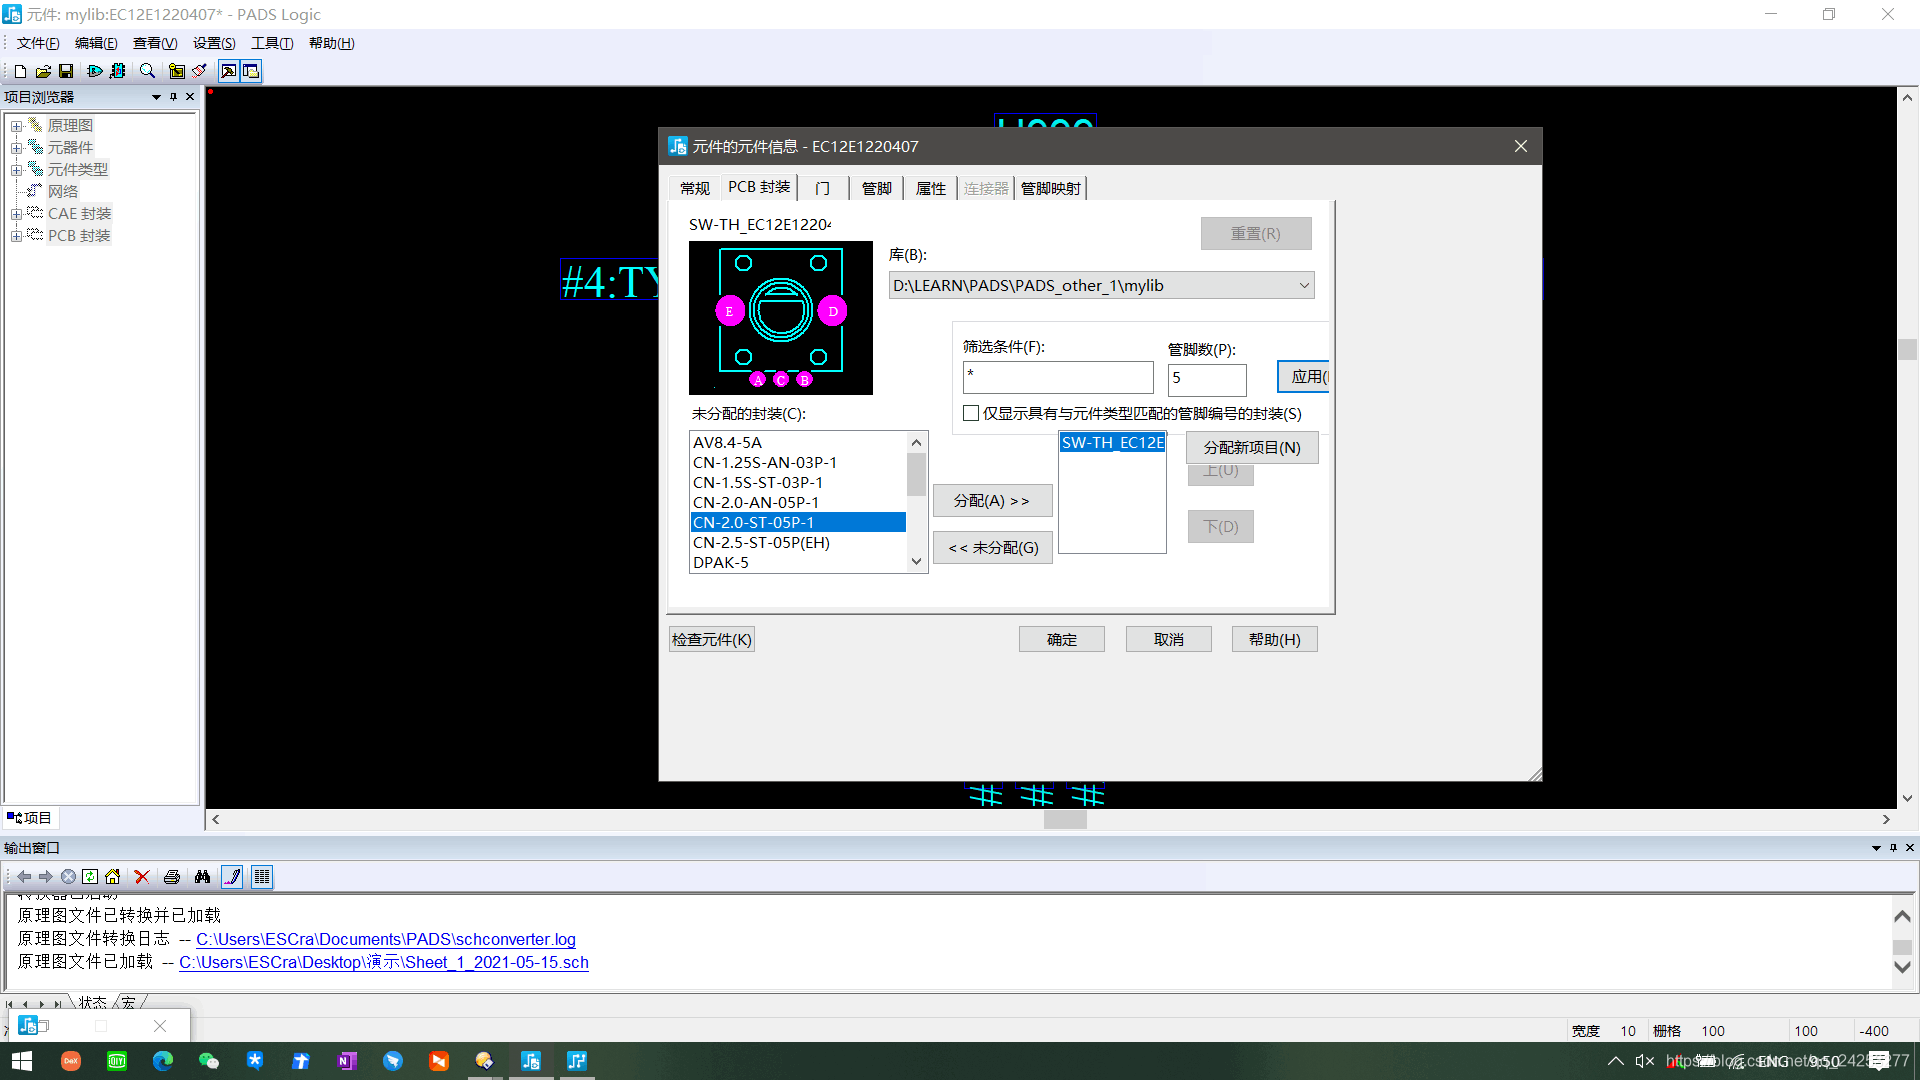Expand the 元件类型 tree node
1920x1080 pixels.
click(16, 170)
